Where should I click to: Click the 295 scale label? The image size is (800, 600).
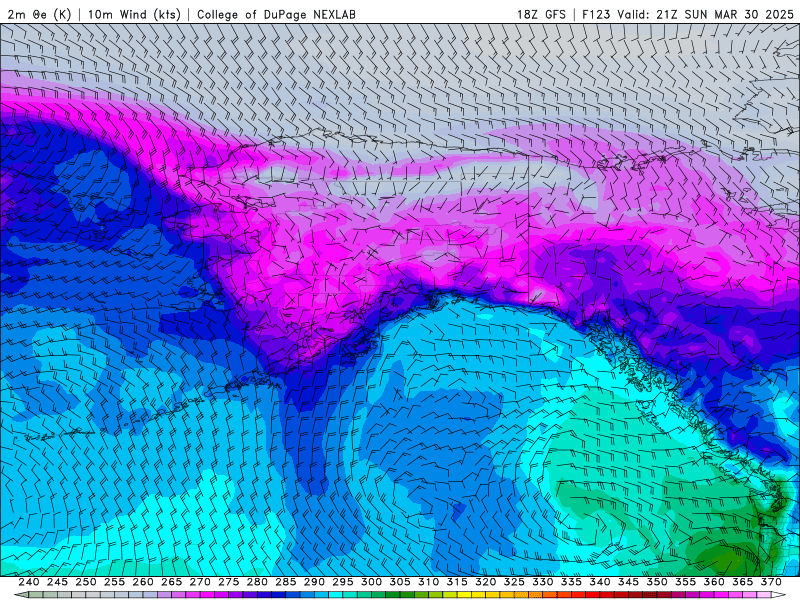coord(343,582)
